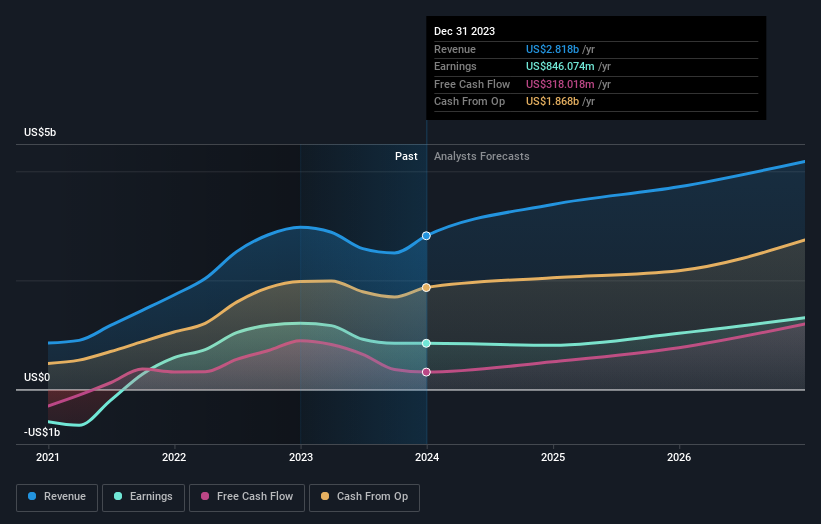Screen dimensions: 821x524
Task: Click the Revenue row label in tooltip
Action: point(455,49)
